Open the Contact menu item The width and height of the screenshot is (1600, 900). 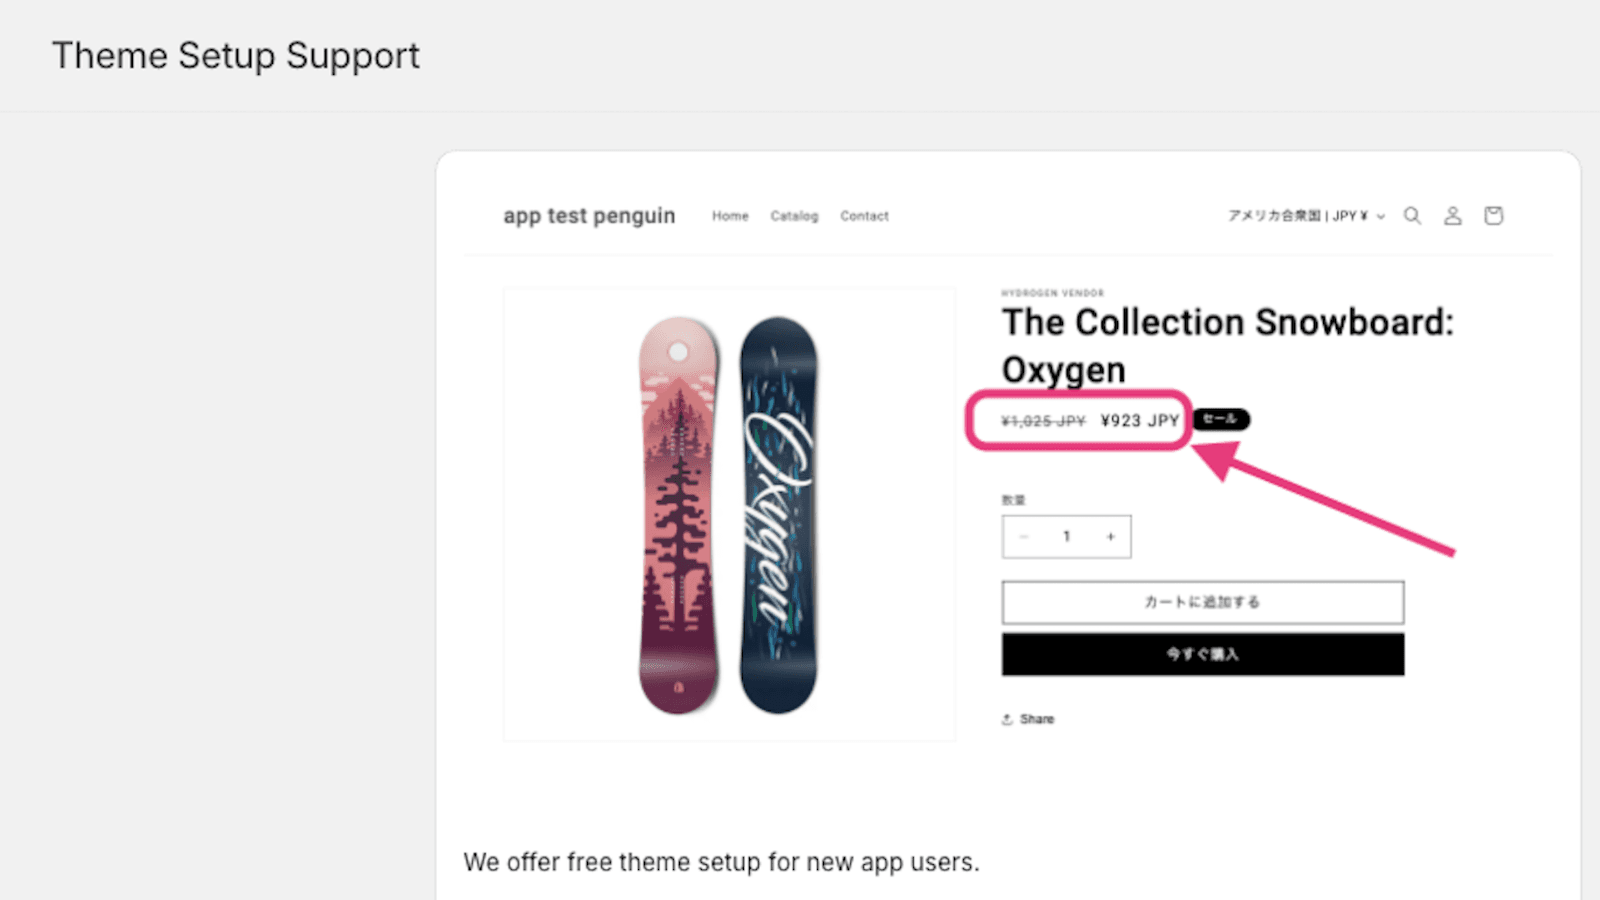tap(864, 216)
